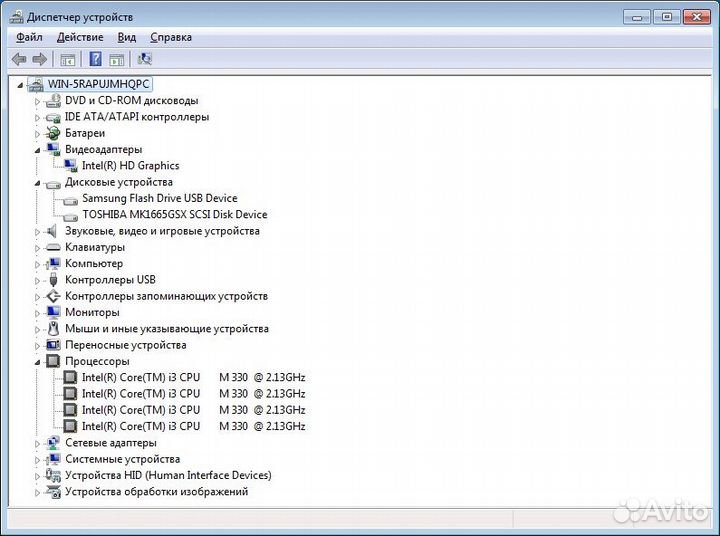The width and height of the screenshot is (720, 536).
Task: Click the Устройства обработки изображений camera icon
Action: click(x=53, y=492)
